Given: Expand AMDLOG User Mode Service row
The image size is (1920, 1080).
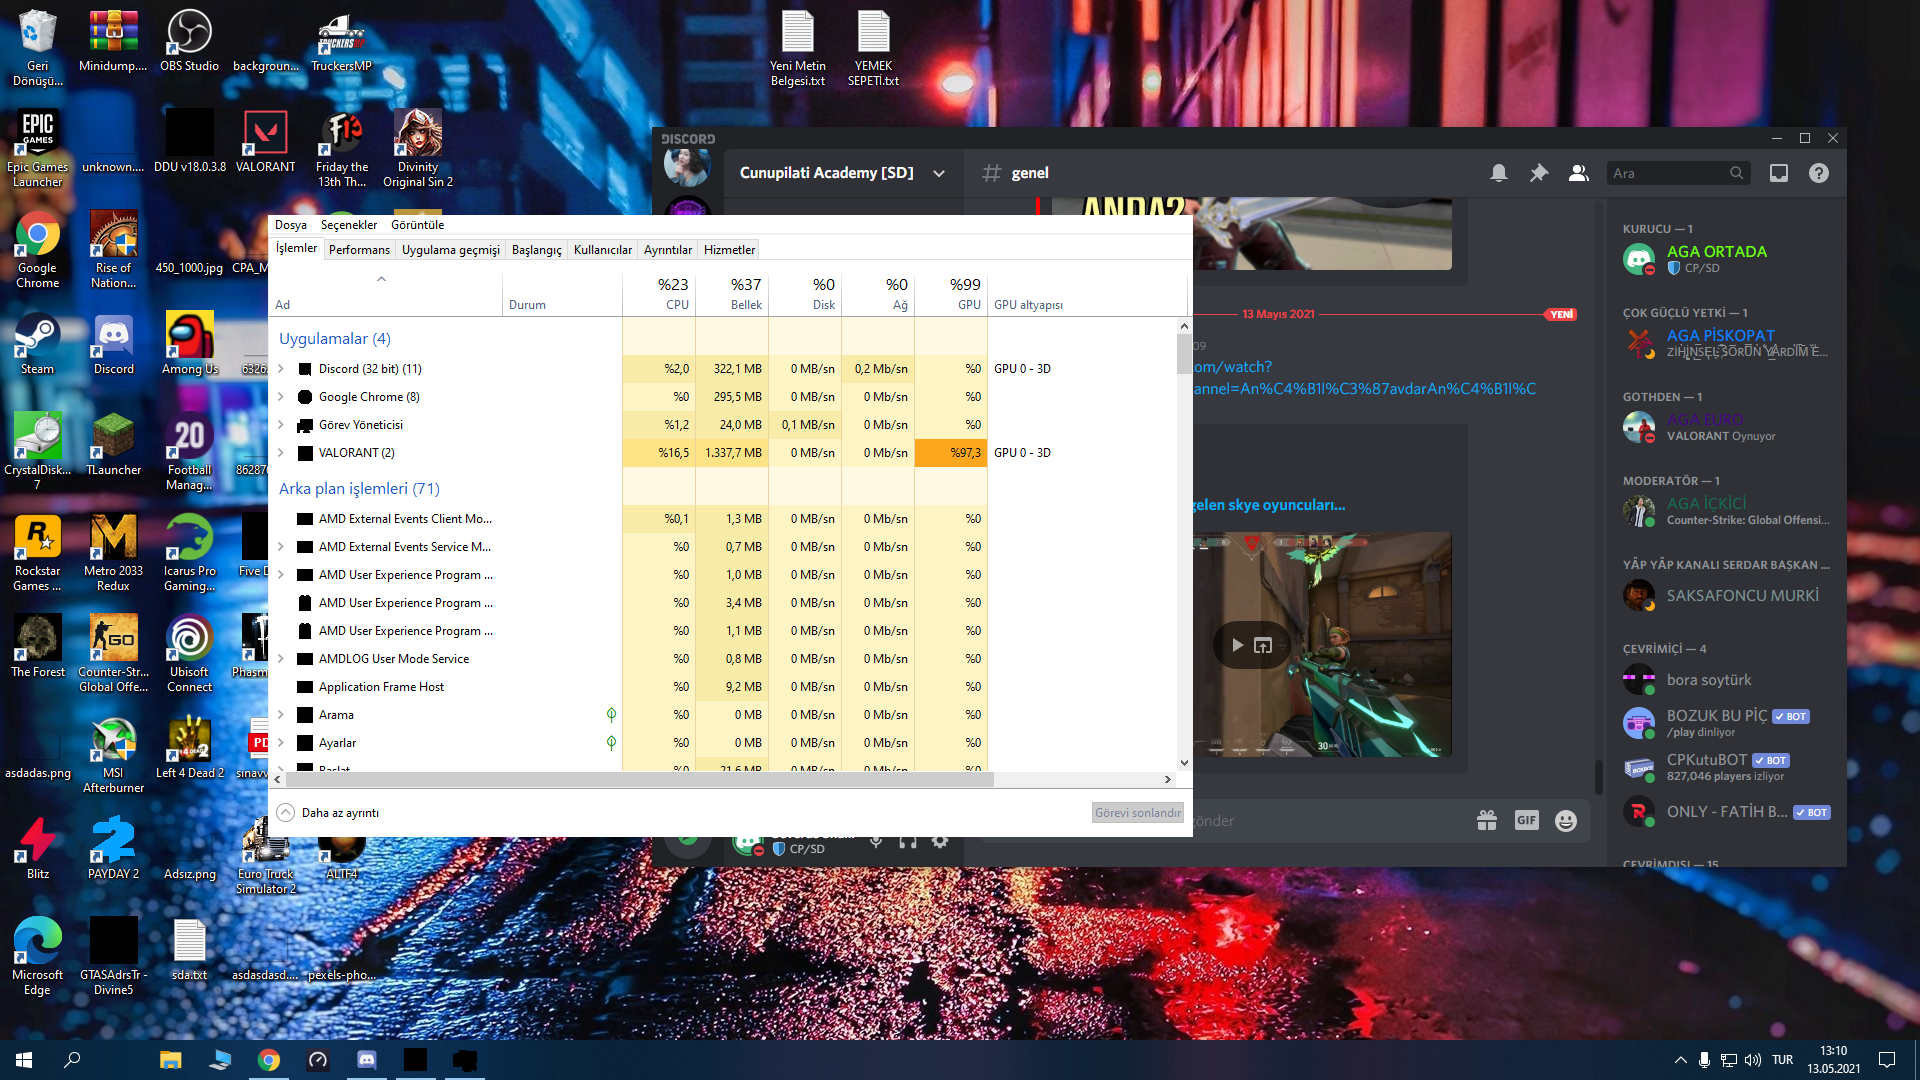Looking at the screenshot, I should pyautogui.click(x=281, y=659).
